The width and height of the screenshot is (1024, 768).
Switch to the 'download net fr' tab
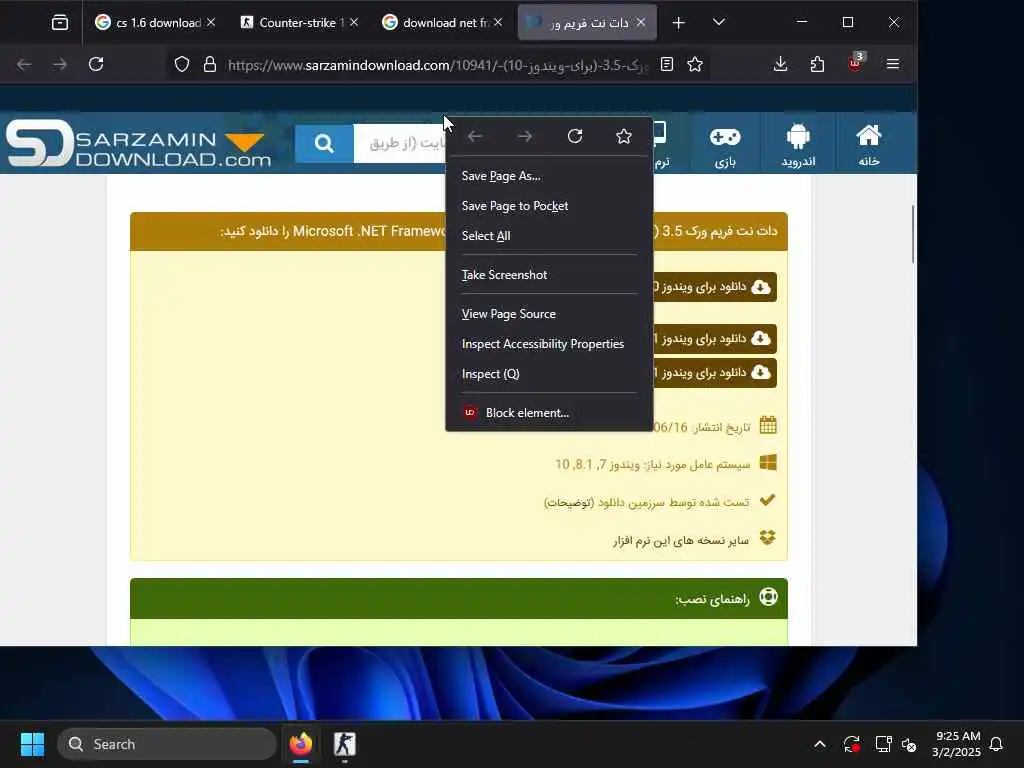point(443,23)
